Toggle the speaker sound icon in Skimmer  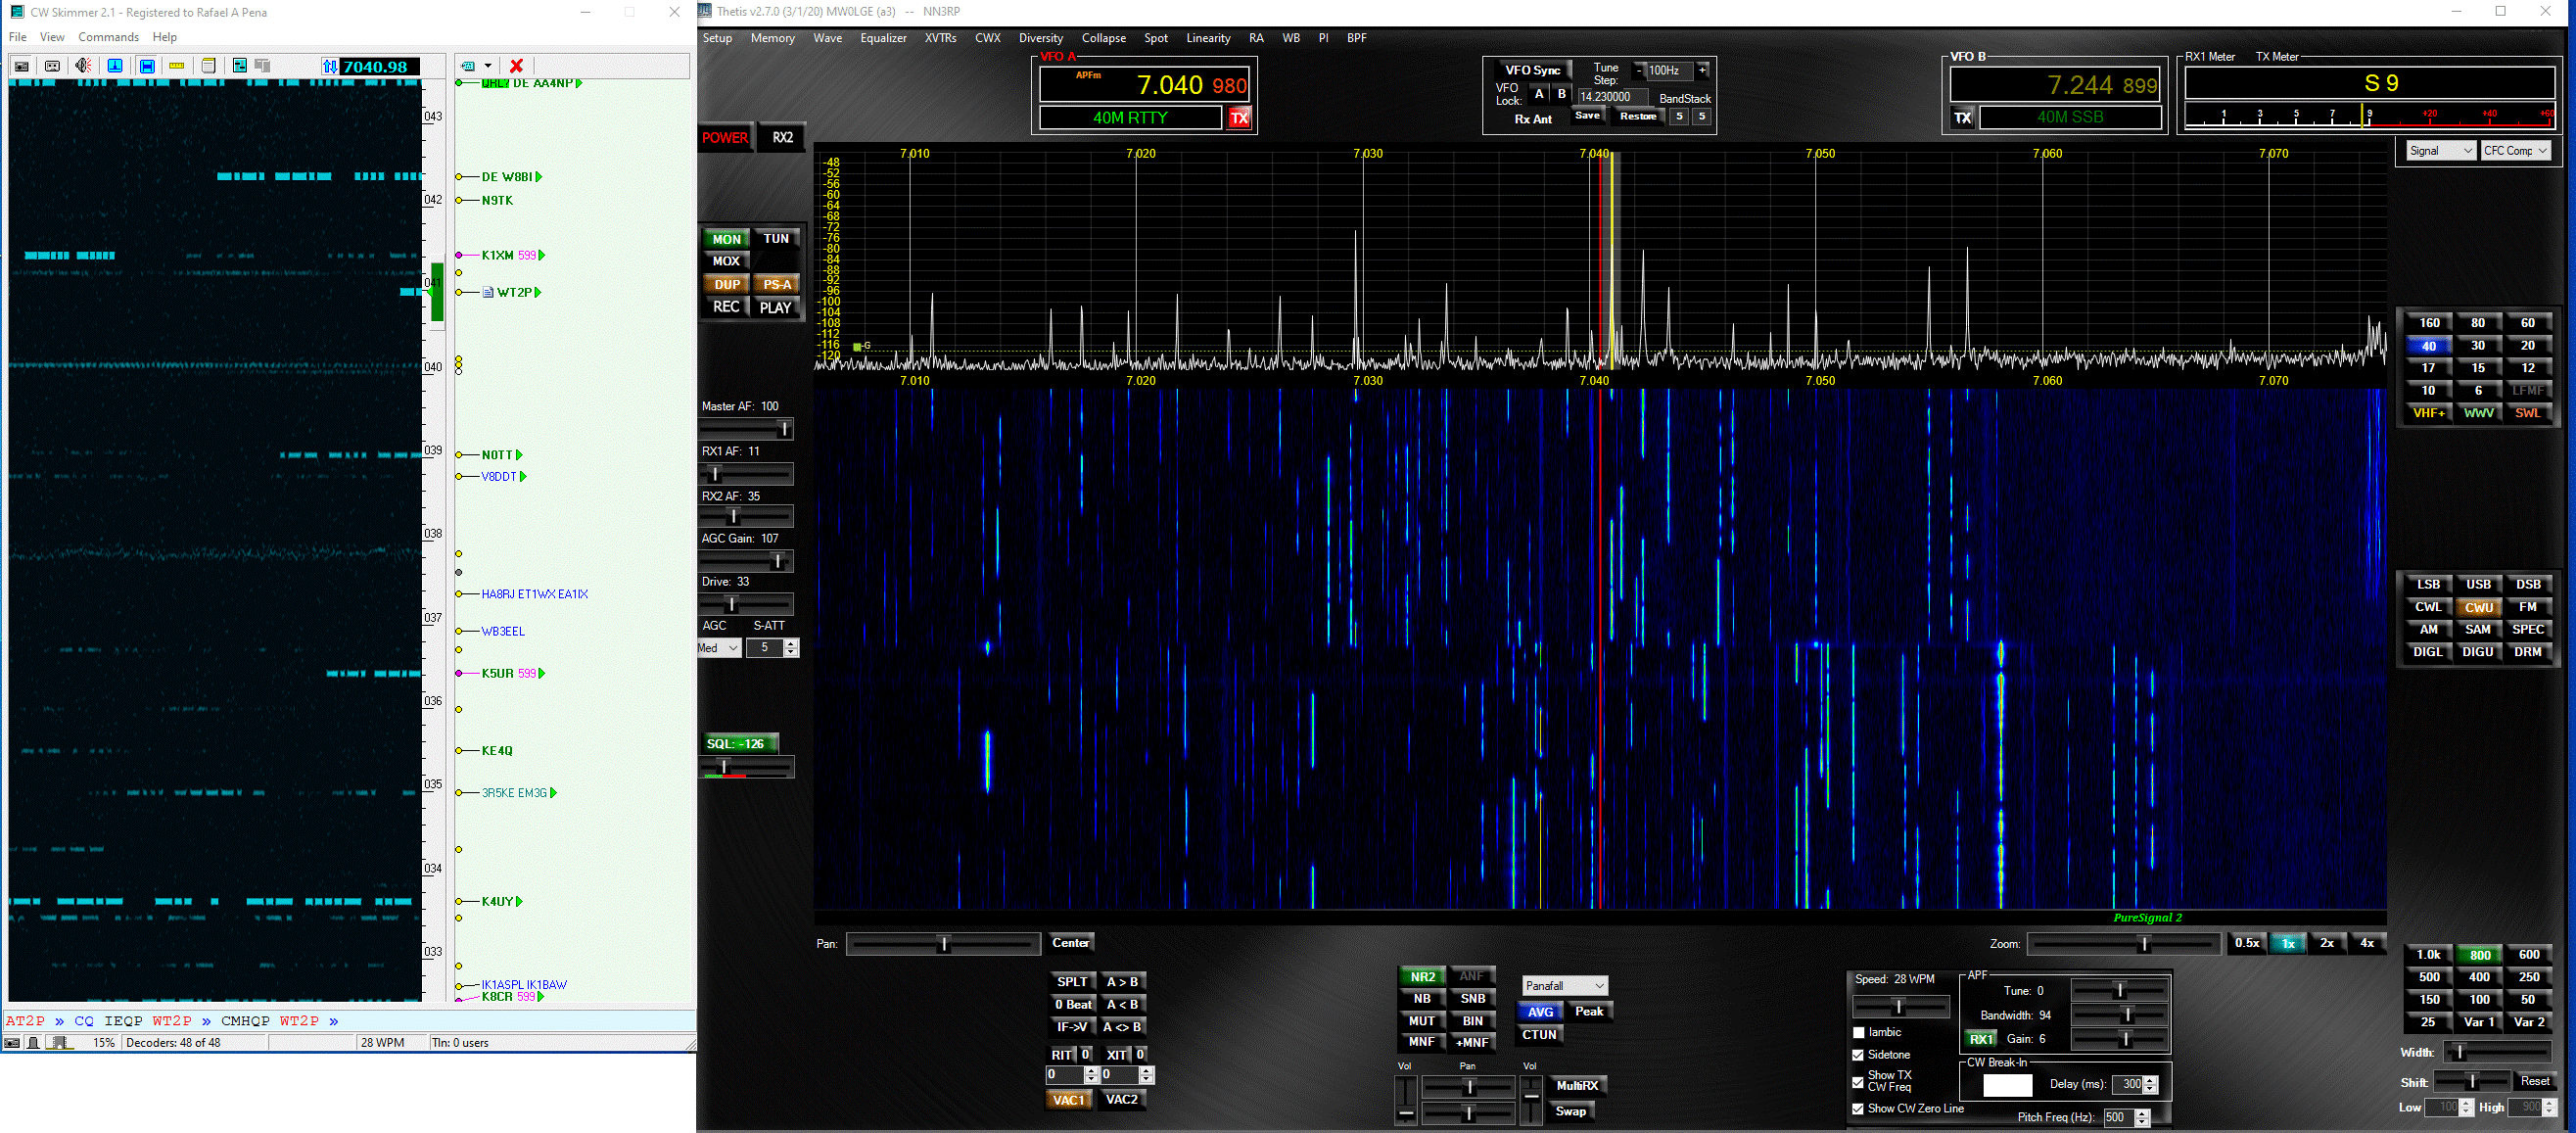click(83, 66)
